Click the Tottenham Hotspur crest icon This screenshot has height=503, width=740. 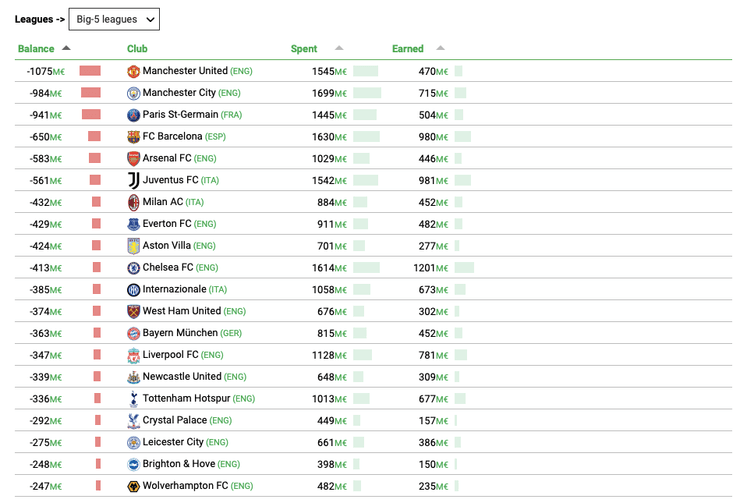click(x=134, y=399)
